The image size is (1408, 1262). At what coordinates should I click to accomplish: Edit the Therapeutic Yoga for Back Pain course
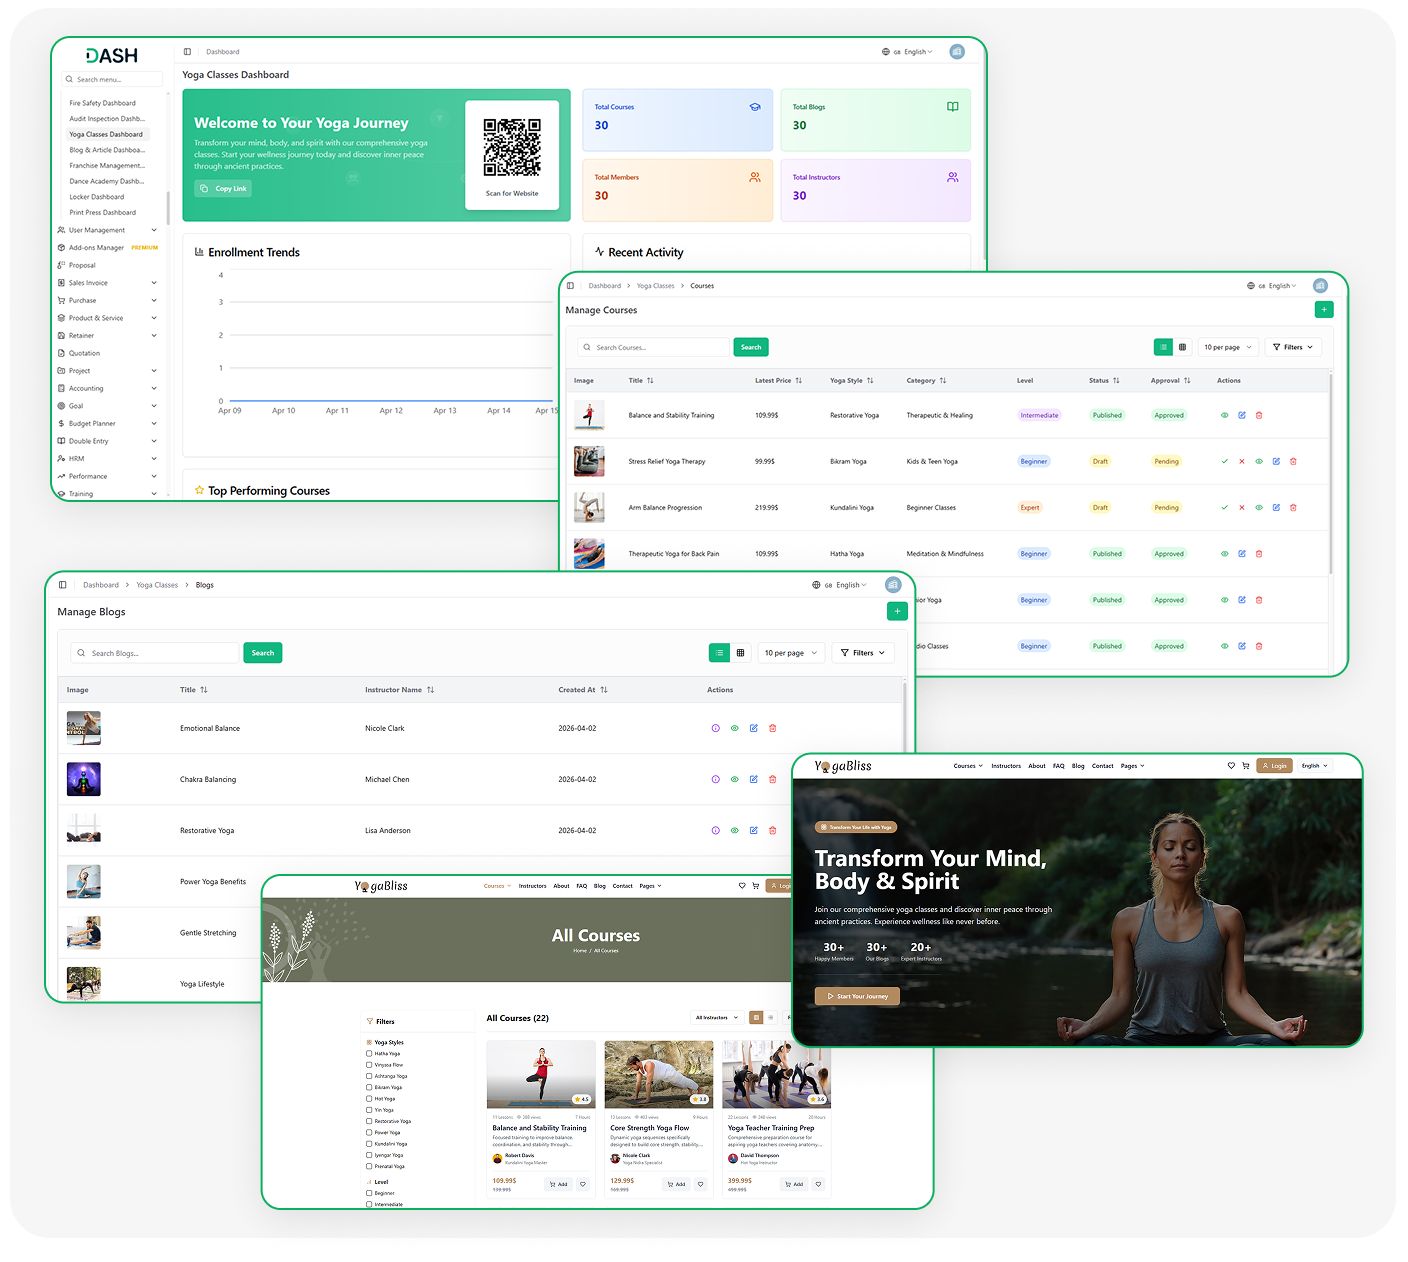click(x=1242, y=554)
